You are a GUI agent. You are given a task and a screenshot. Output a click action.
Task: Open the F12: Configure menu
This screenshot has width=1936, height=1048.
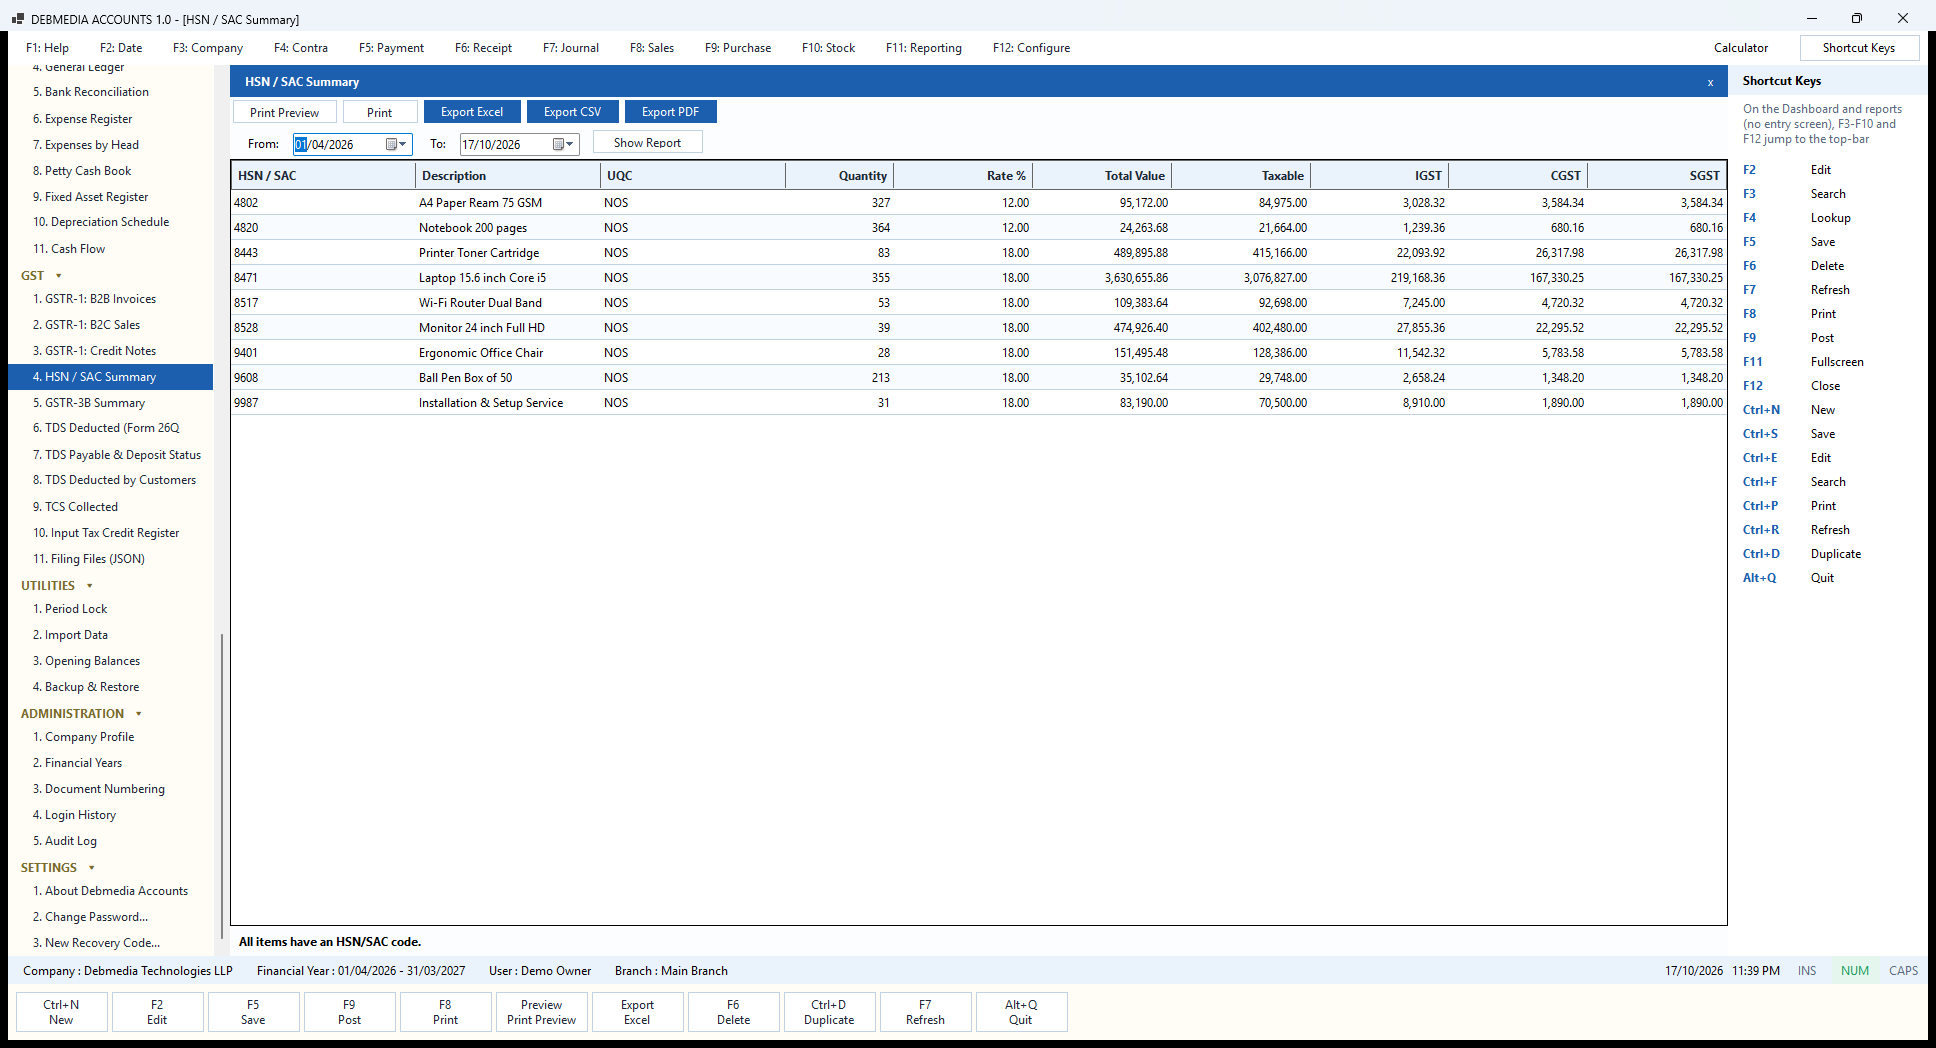pyautogui.click(x=1031, y=48)
